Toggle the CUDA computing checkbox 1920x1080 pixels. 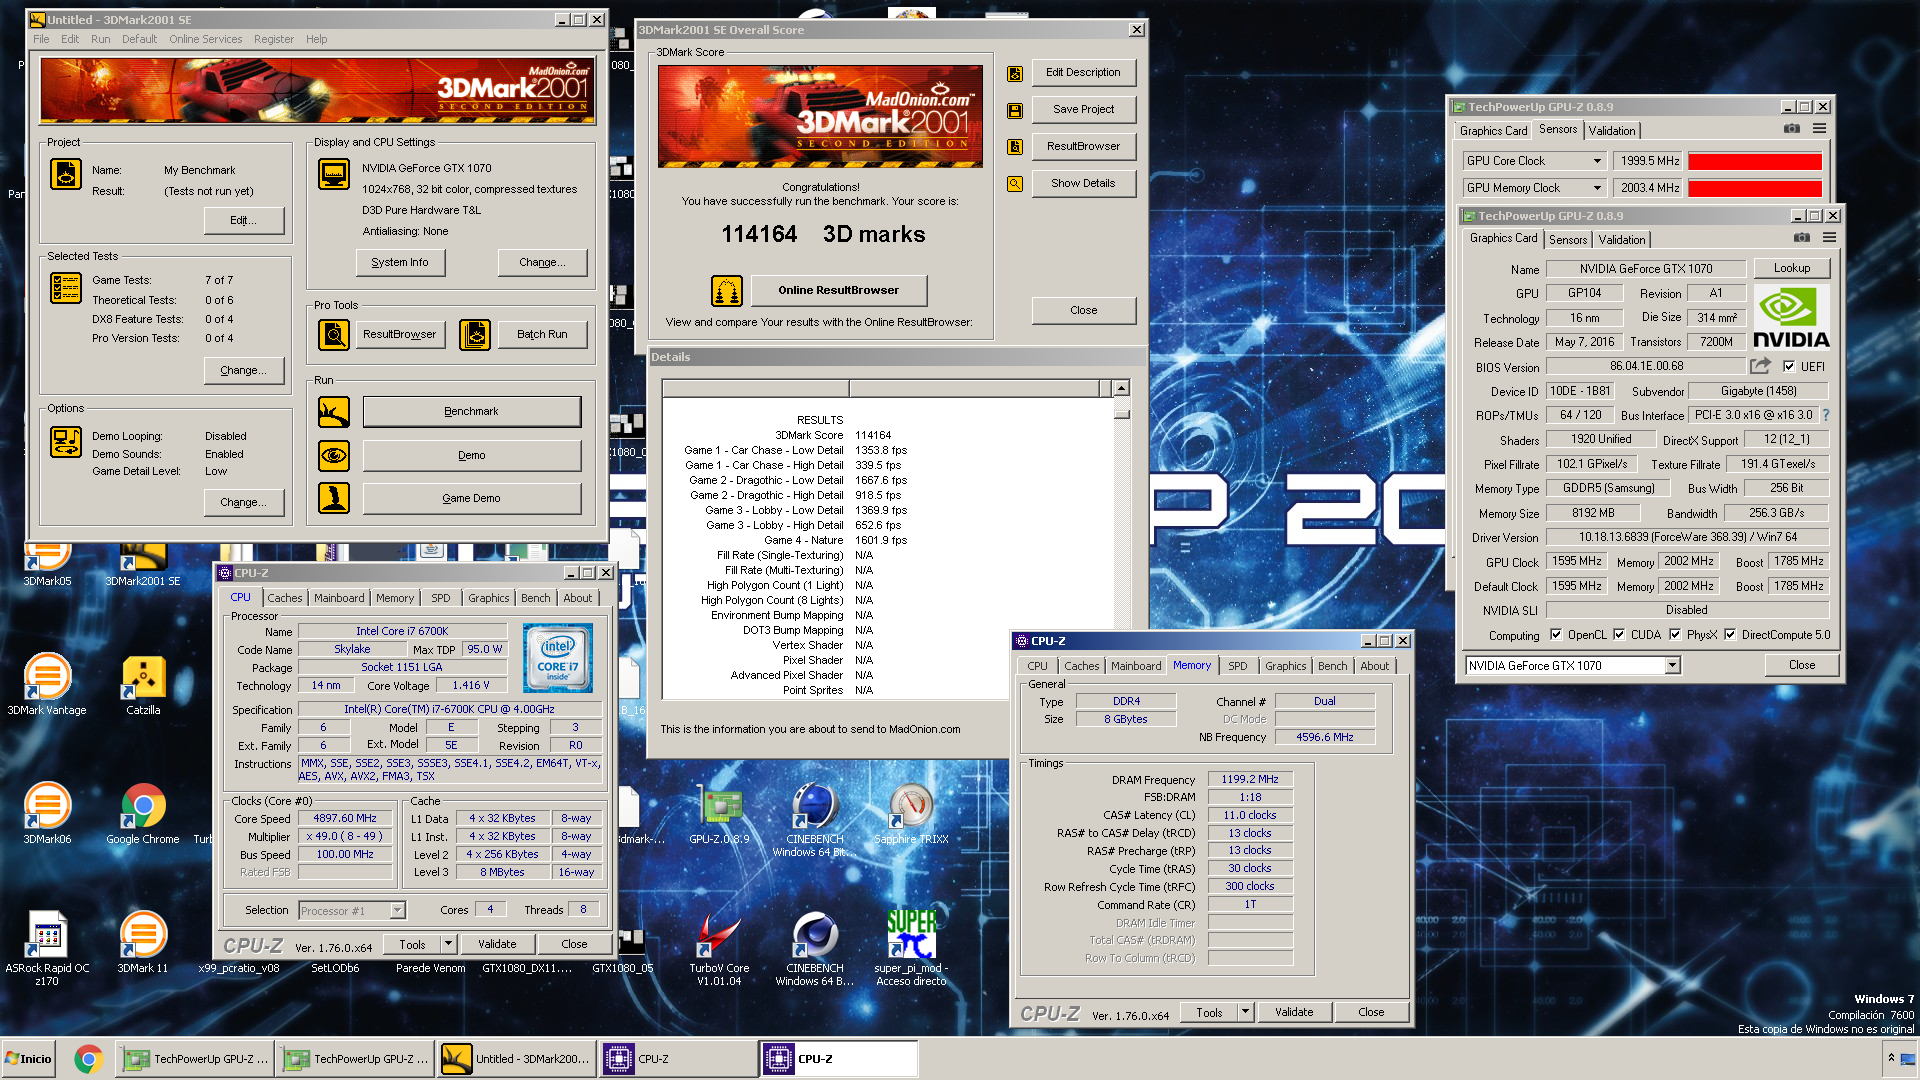click(x=1619, y=634)
